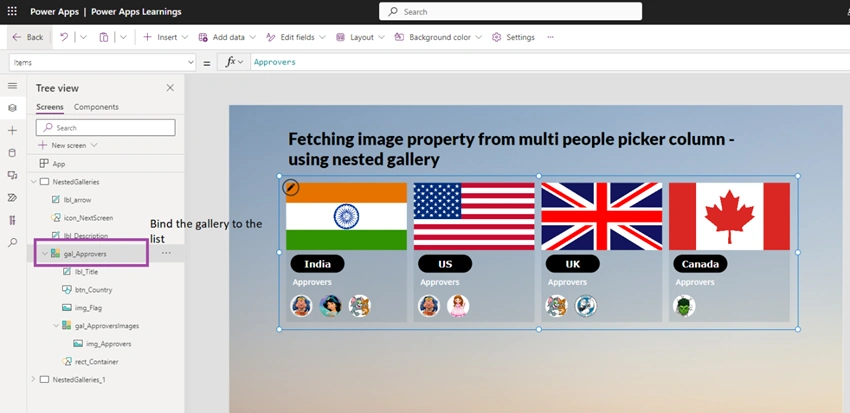
Task: Switch to the Components tab
Action: (x=96, y=107)
